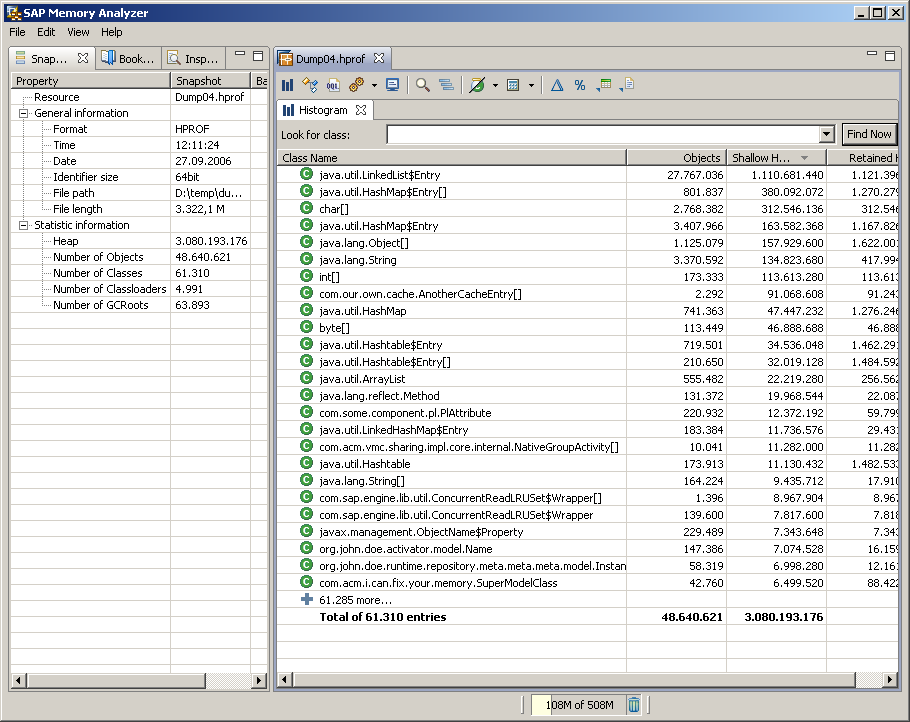910x722 pixels.
Task: Click the Shallow Heap column sort arrow
Action: click(804, 158)
